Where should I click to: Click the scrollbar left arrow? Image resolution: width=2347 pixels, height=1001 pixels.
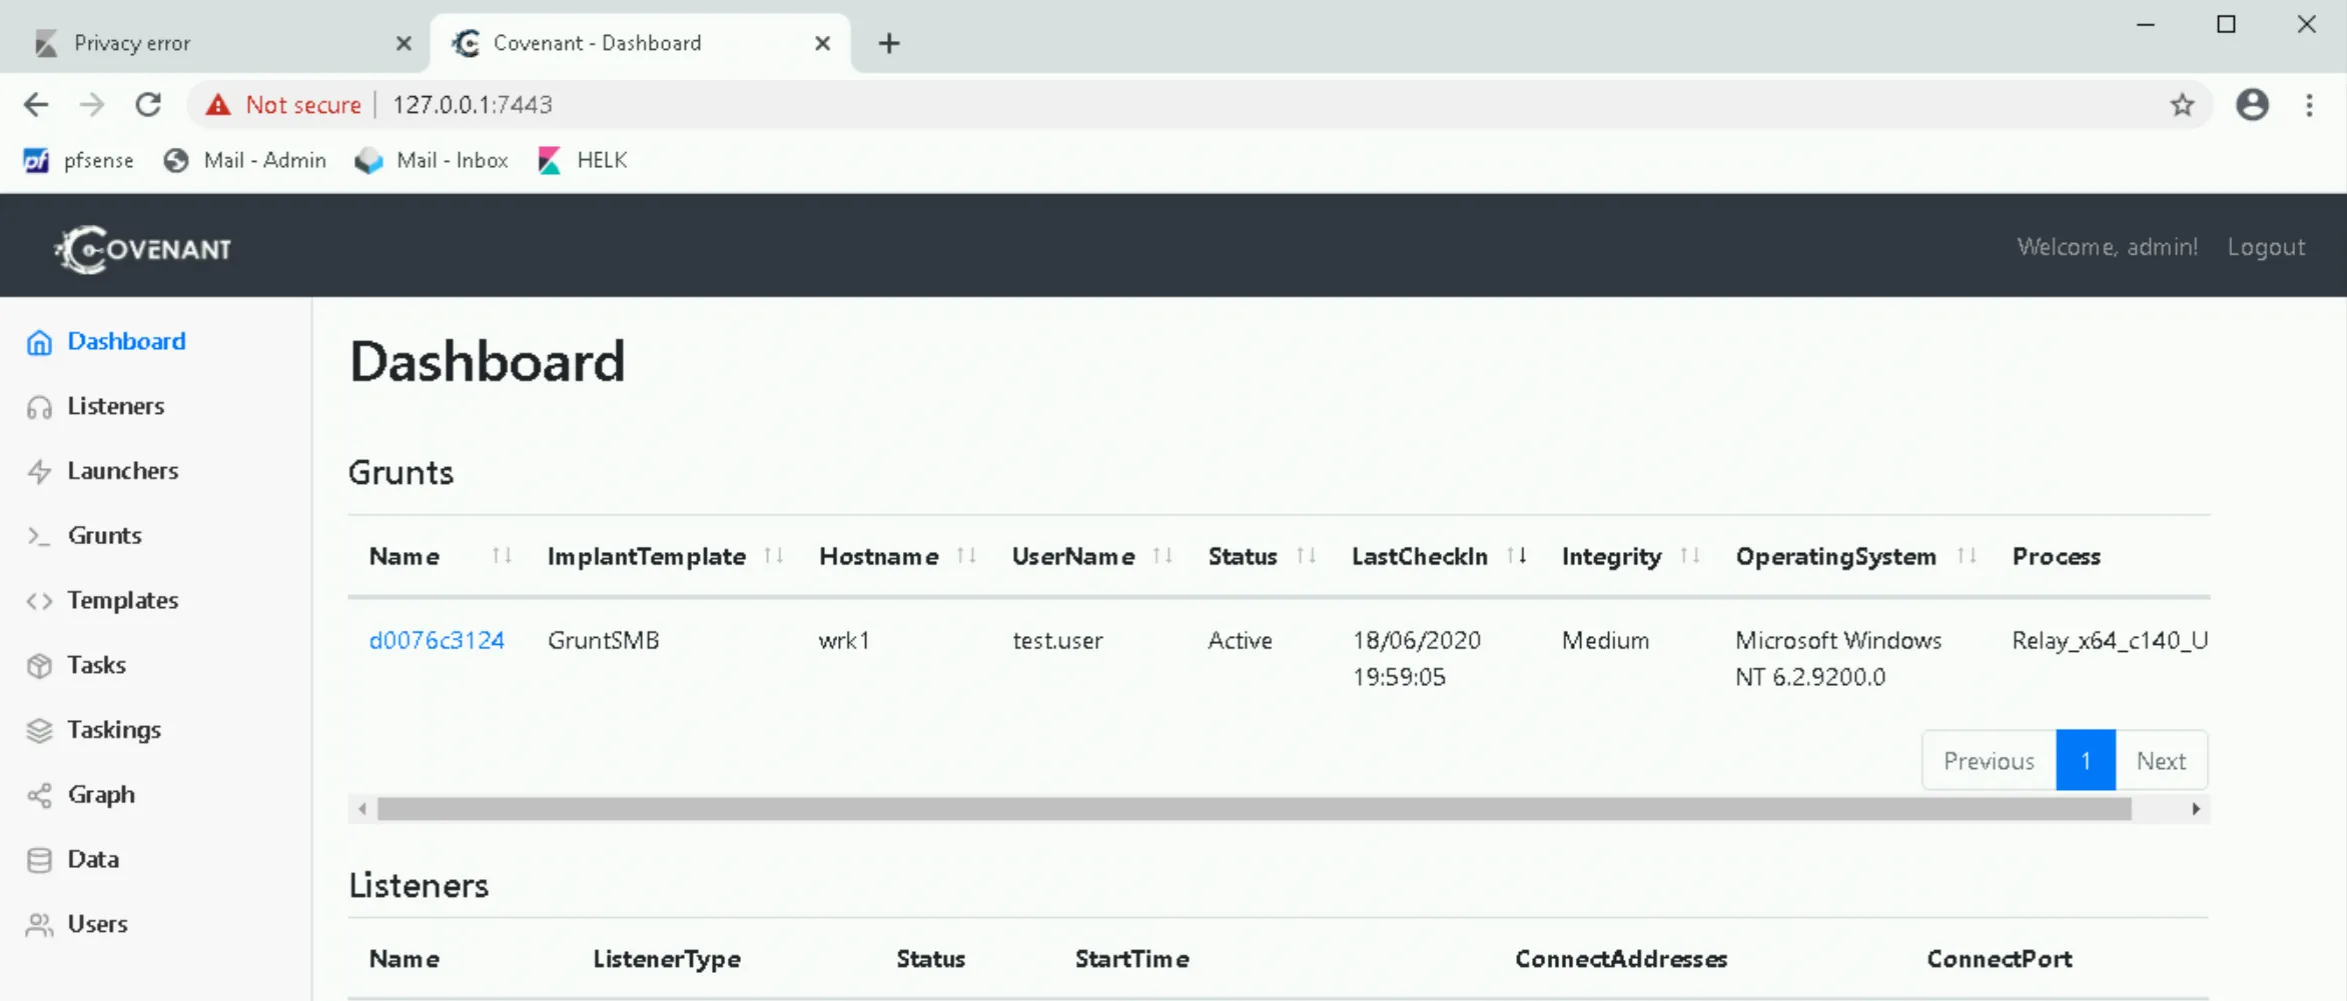point(362,809)
